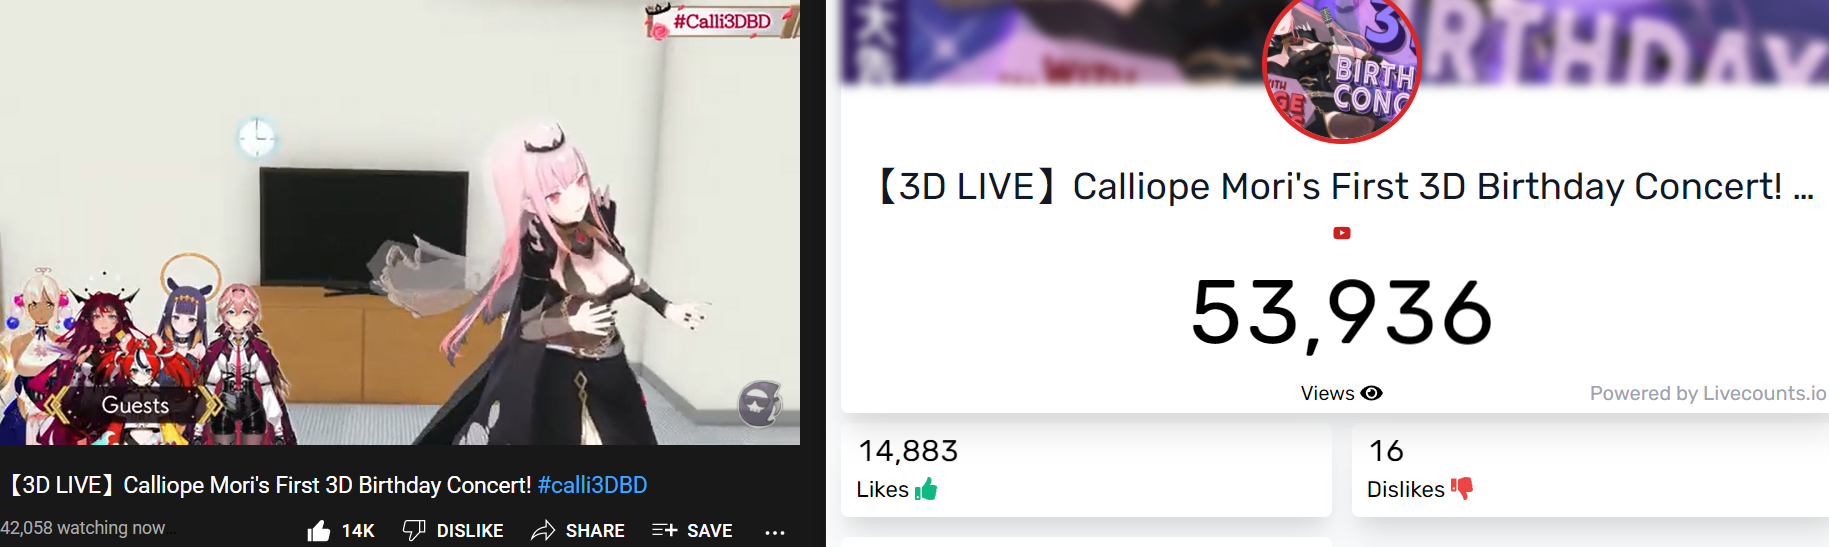Viewport: 1829px width, 547px height.
Task: Click the SHARE button label
Action: tap(595, 531)
